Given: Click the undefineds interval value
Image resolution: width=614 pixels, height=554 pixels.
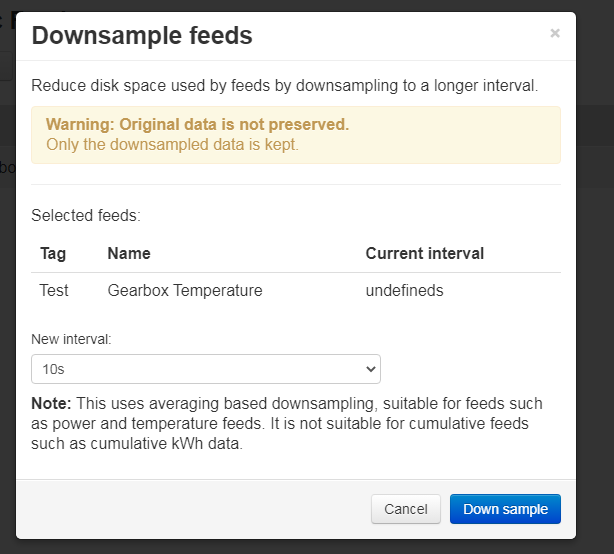Looking at the screenshot, I should pos(405,291).
